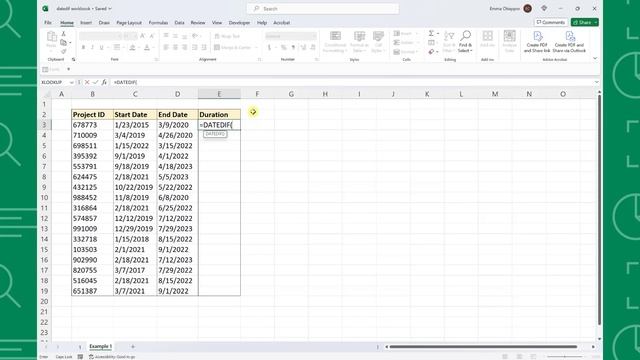Open Find & Select menu

coord(465,42)
